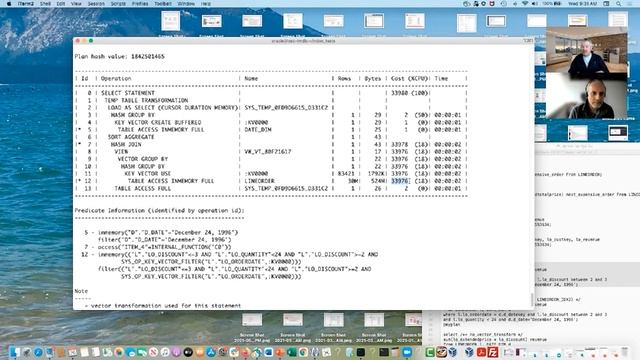The image size is (640, 360).
Task: Open Launchpad from the Dock
Action: 27,352
